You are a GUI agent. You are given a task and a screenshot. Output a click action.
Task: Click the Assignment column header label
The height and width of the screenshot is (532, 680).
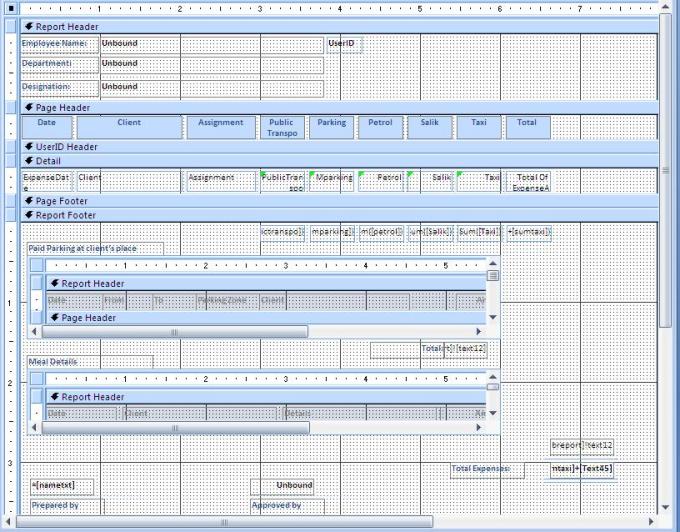click(221, 127)
